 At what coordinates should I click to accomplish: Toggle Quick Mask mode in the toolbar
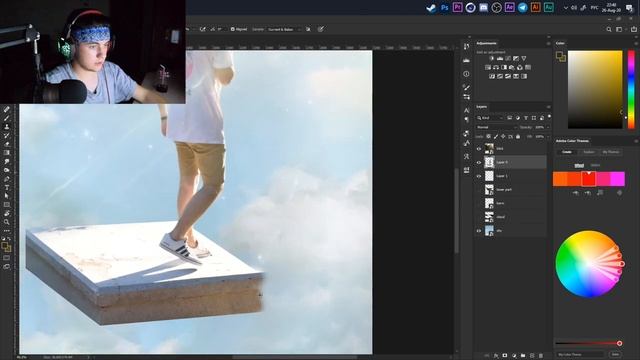point(7,258)
